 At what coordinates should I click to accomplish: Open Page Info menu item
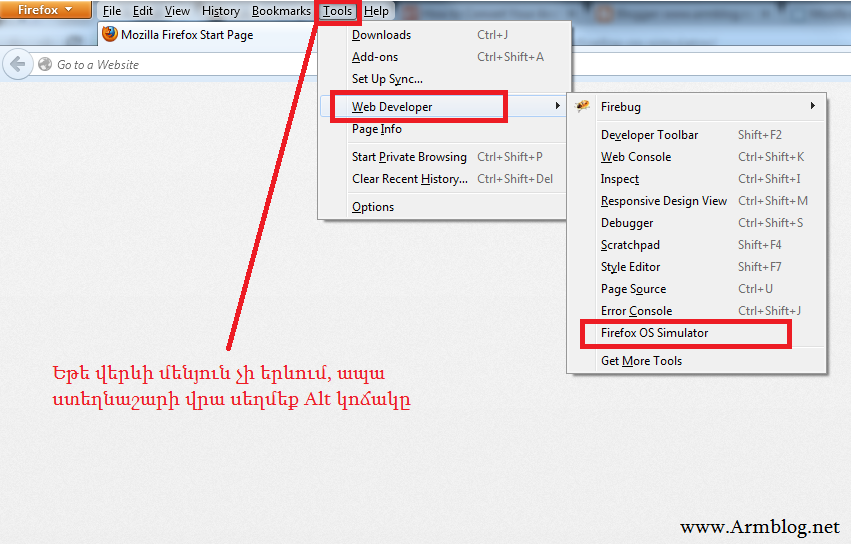(445, 129)
